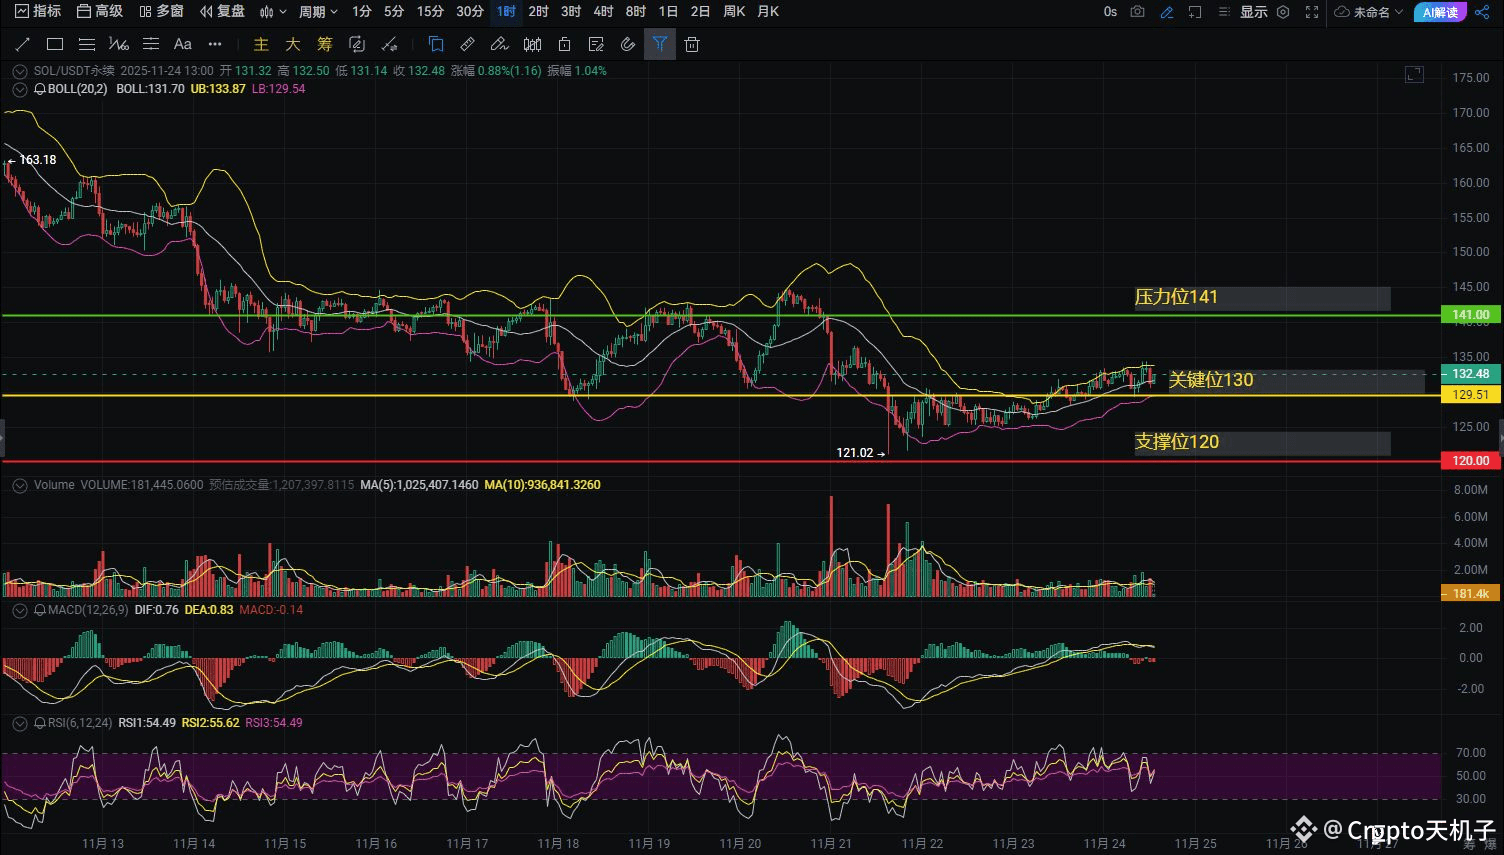Take a chart screenshot with camera icon

1138,12
